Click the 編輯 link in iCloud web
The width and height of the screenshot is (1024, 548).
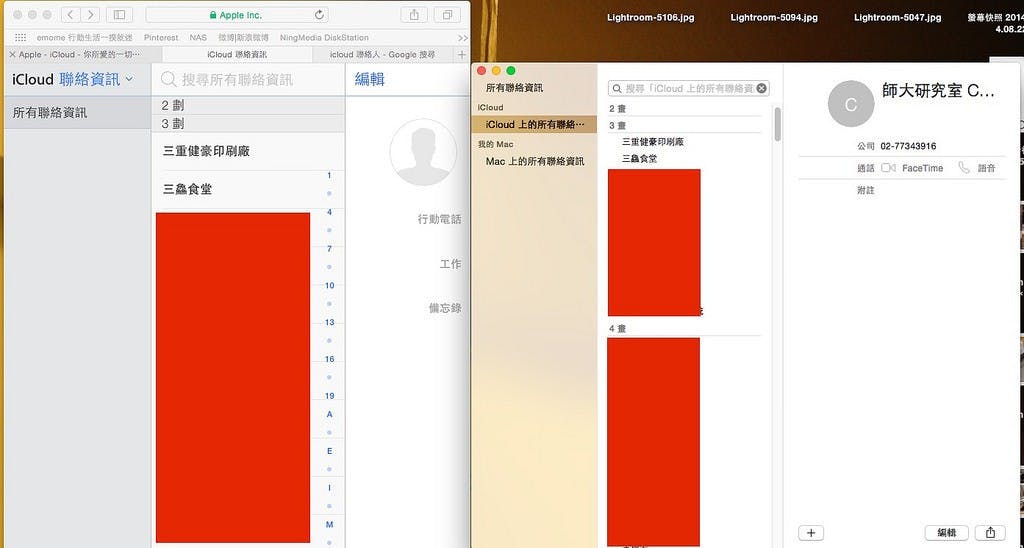pos(370,80)
